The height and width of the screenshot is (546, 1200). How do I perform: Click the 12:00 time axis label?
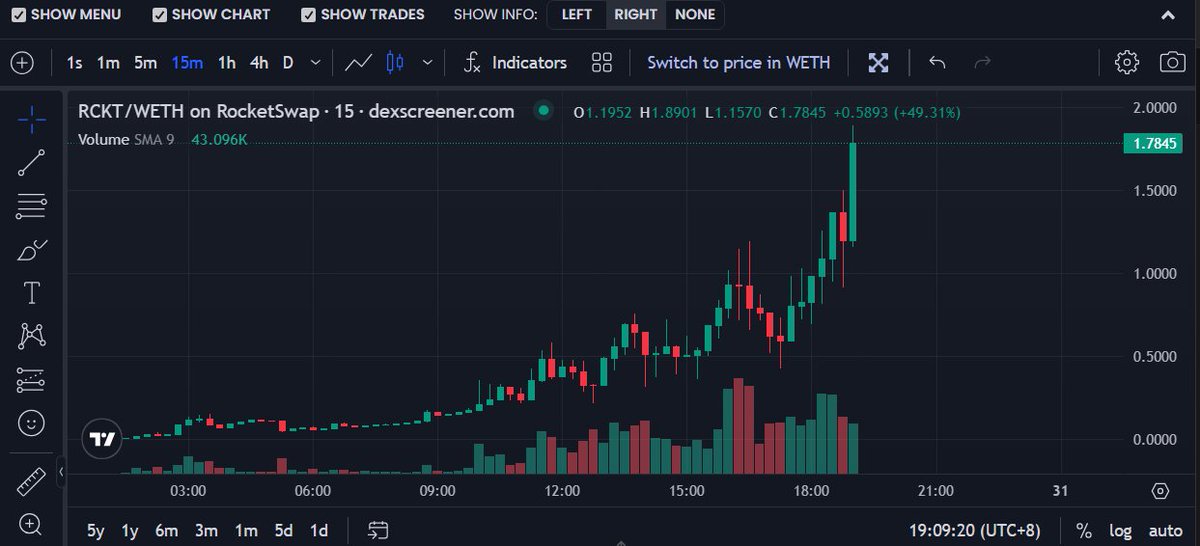click(562, 491)
